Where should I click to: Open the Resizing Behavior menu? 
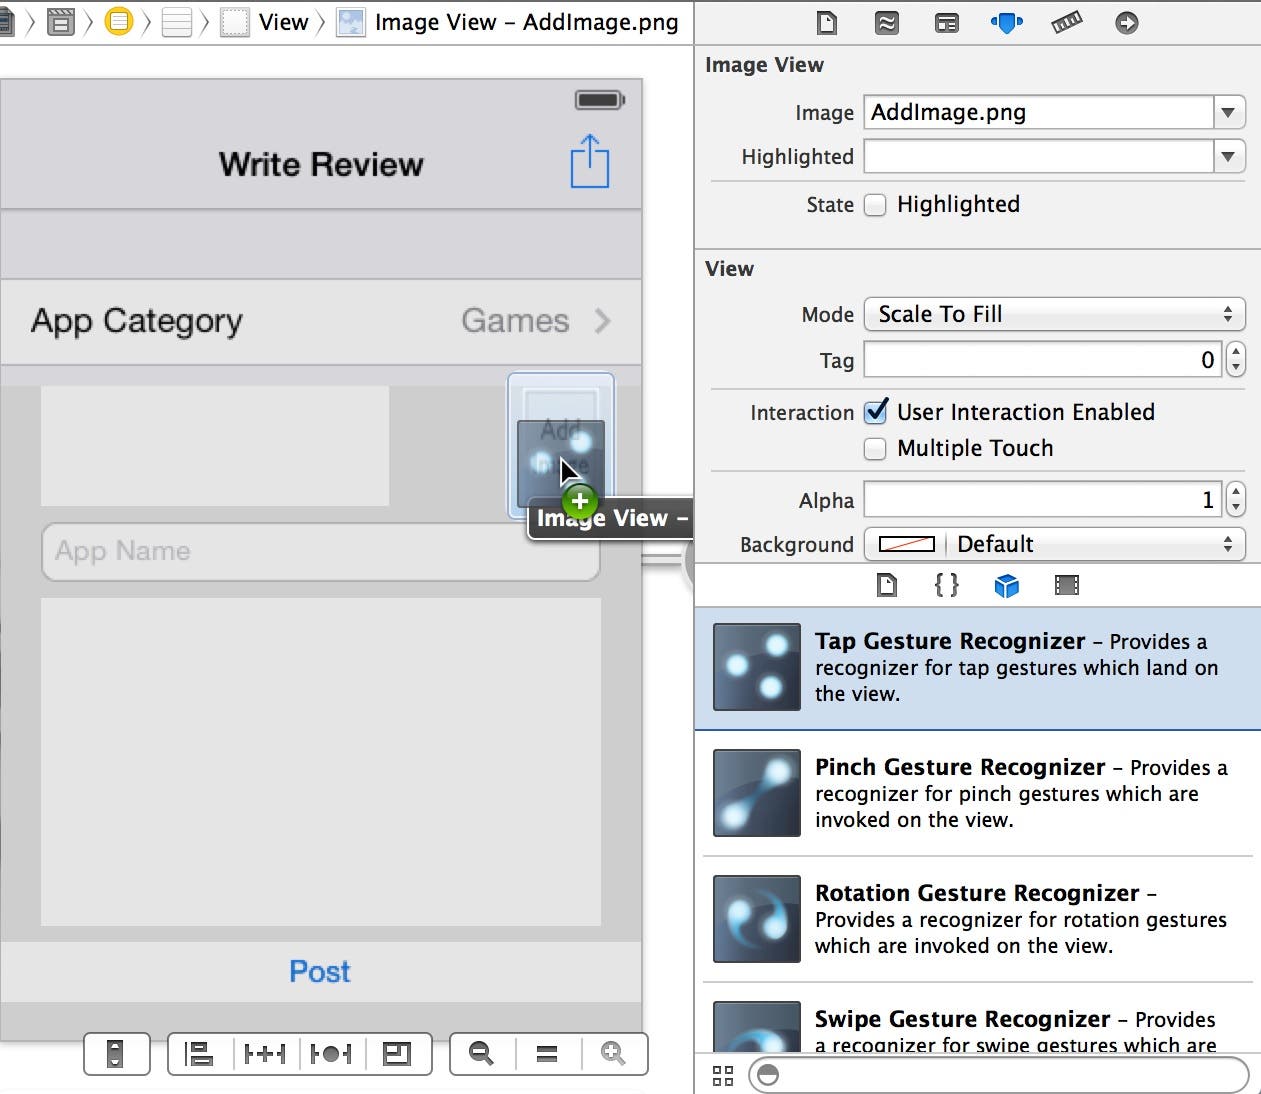(x=397, y=1053)
